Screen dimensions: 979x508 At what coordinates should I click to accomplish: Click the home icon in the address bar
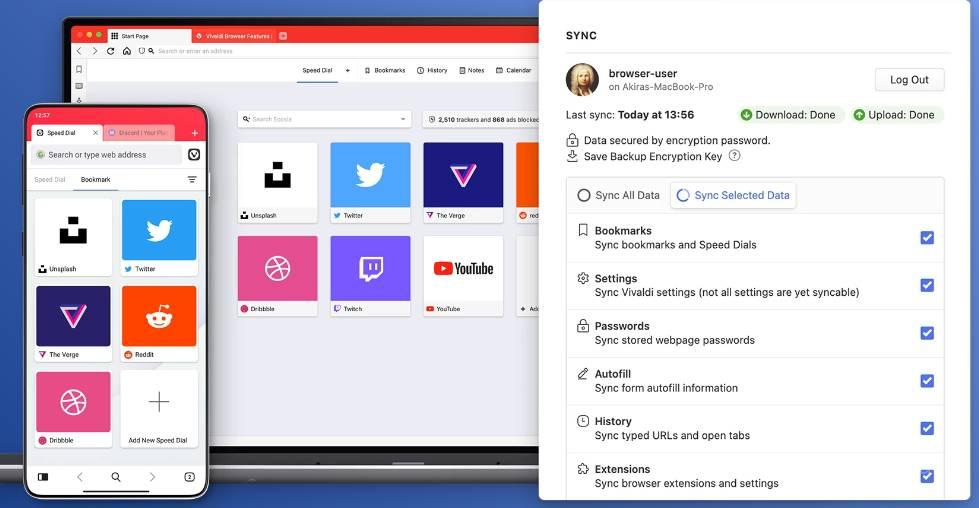click(126, 51)
